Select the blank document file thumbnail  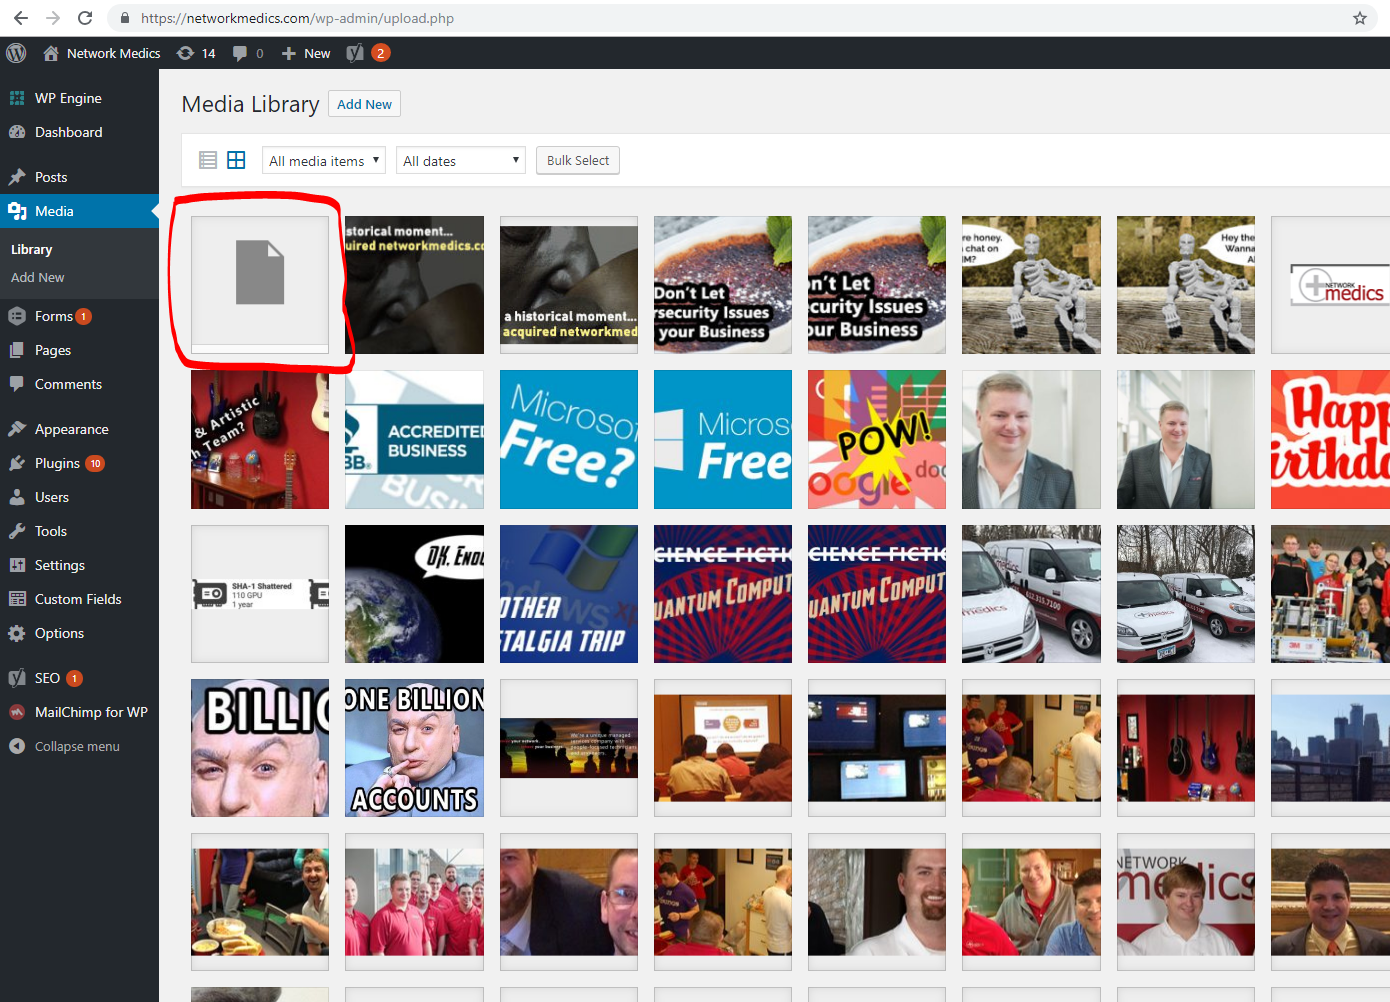click(x=260, y=284)
